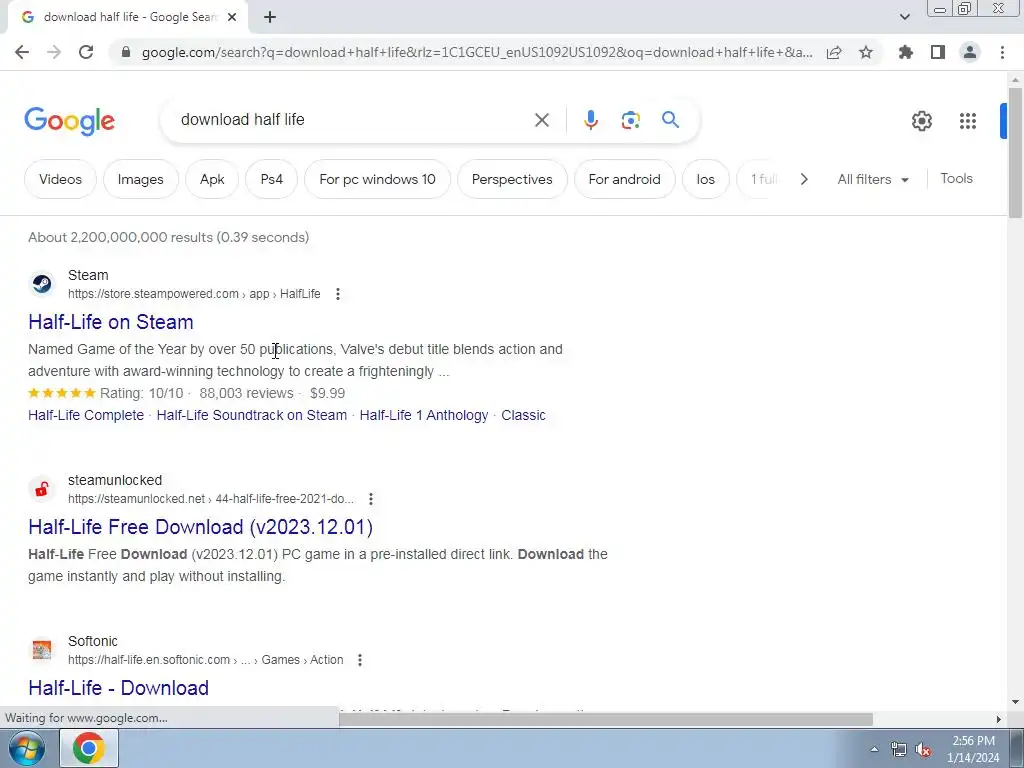Open 'Half-Life Soundtrack on Steam' sitelink
Image resolution: width=1024 pixels, height=768 pixels.
251,415
